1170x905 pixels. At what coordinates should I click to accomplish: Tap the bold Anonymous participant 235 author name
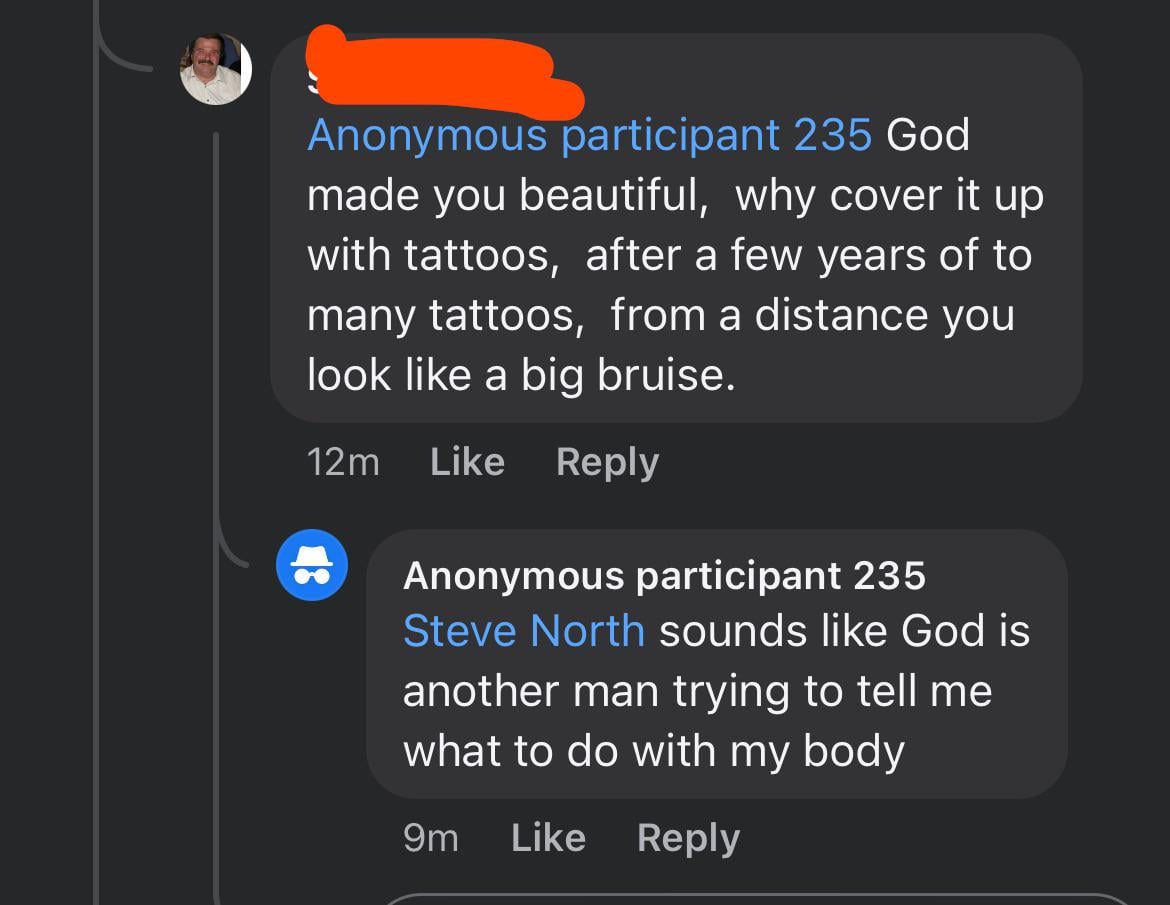click(x=664, y=575)
